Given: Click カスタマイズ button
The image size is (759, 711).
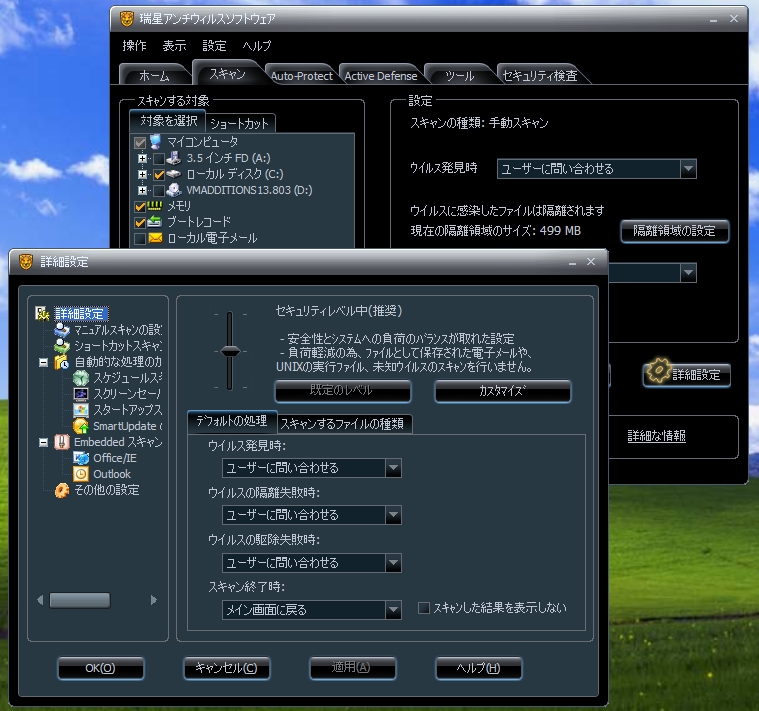Looking at the screenshot, I should (502, 391).
